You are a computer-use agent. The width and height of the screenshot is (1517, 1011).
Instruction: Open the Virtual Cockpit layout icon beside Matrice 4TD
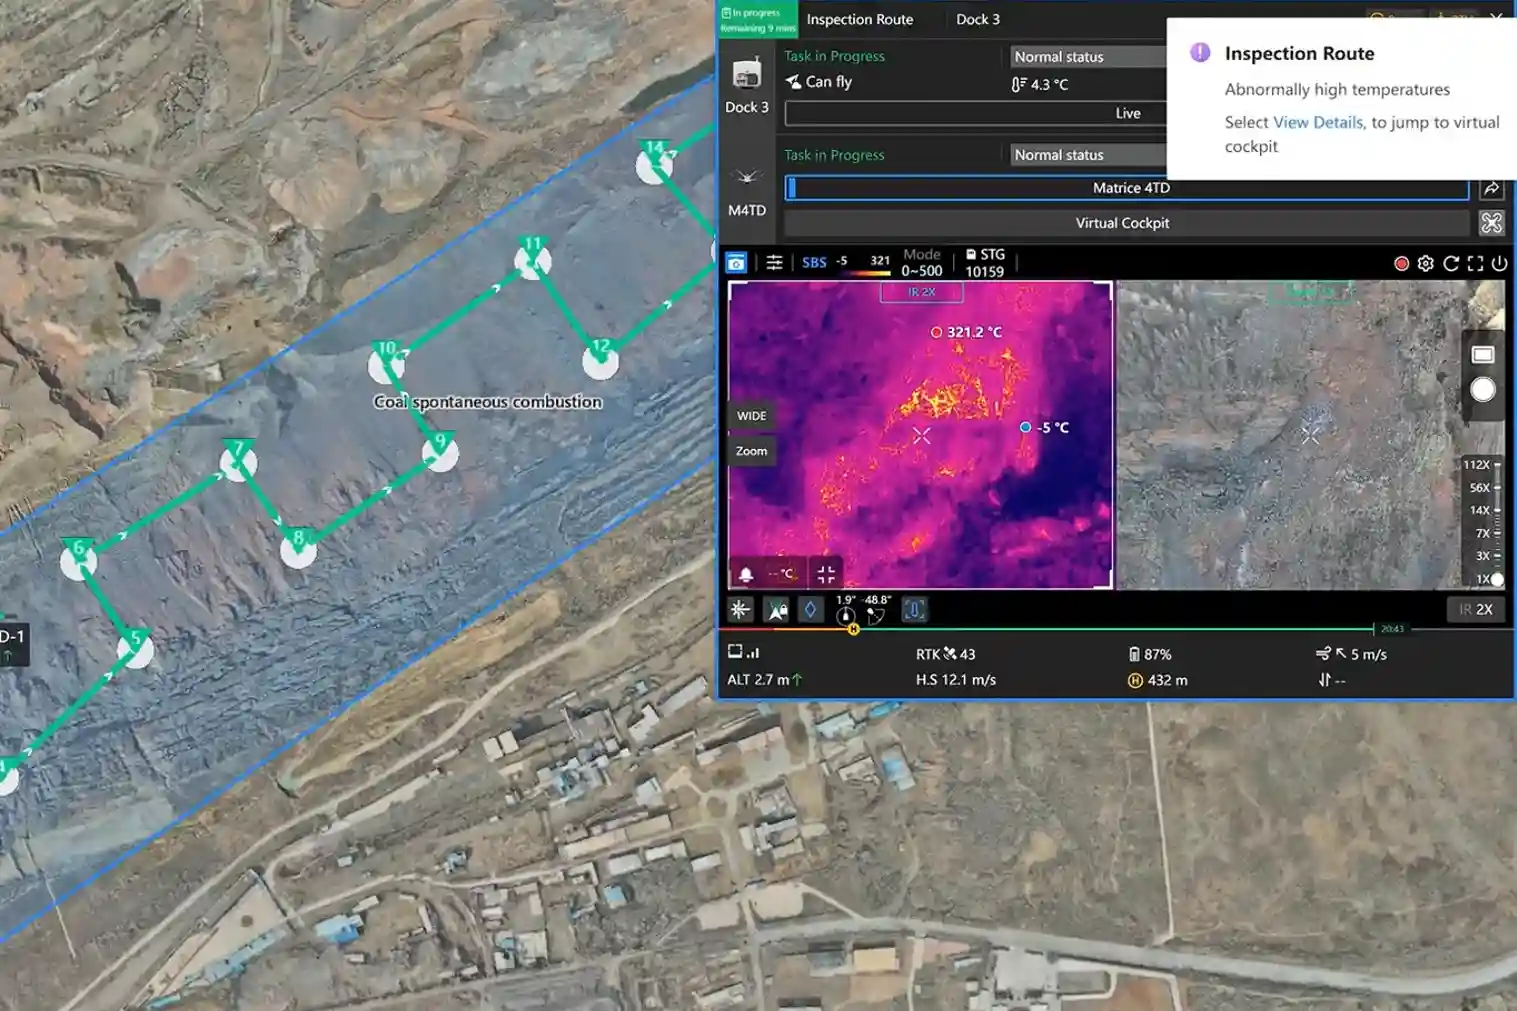click(1492, 223)
